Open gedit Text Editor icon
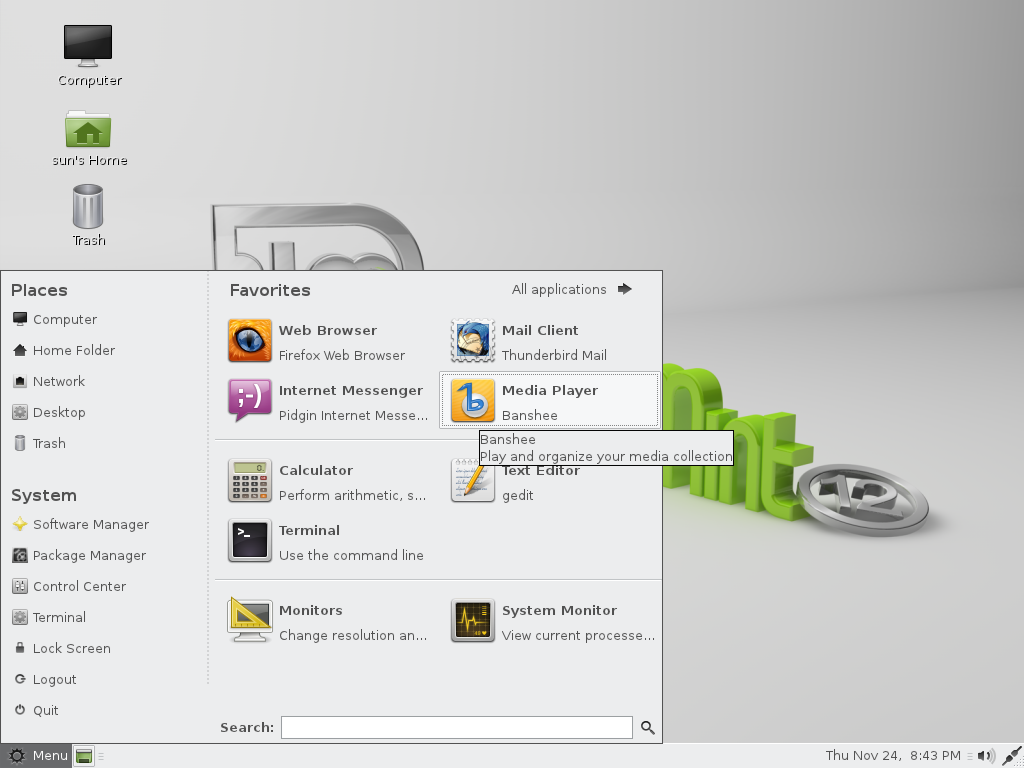This screenshot has height=768, width=1024. click(473, 481)
